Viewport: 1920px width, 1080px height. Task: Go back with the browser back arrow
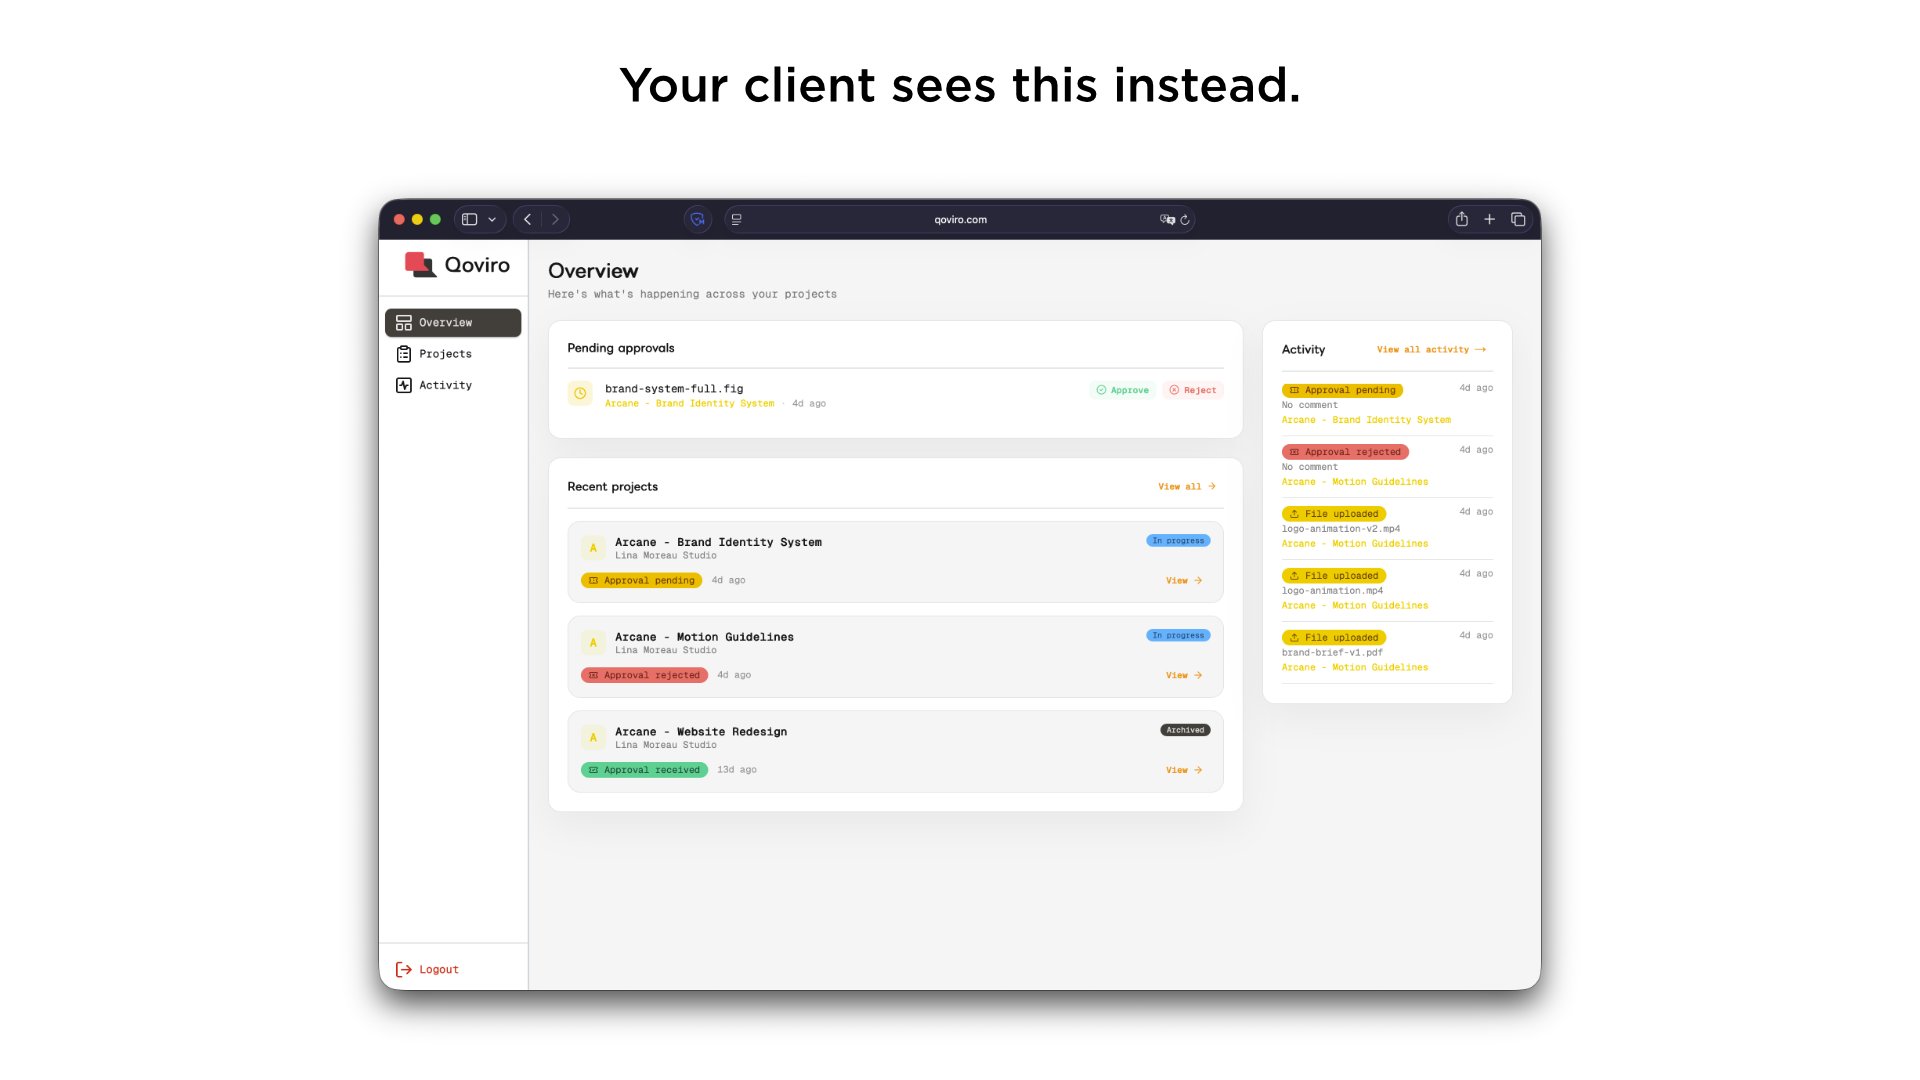[x=527, y=219]
